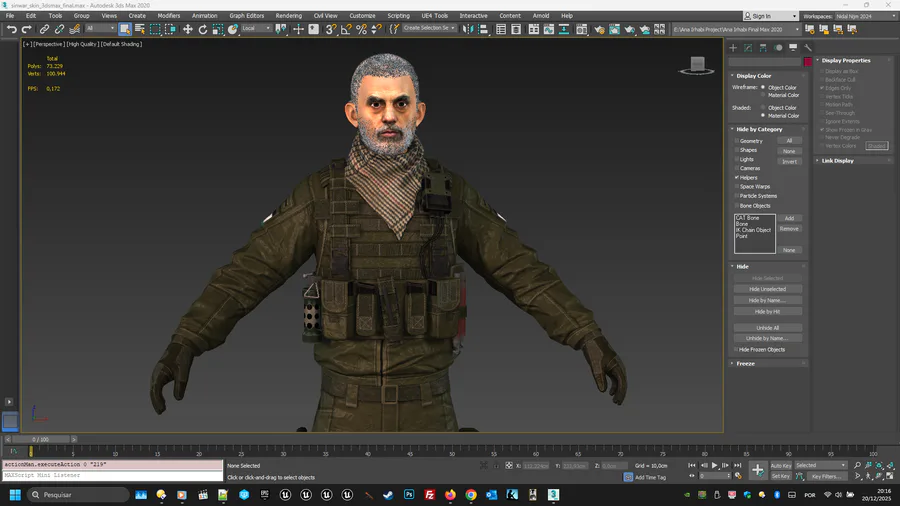
Task: Open the selection filter All dropdown
Action: pos(100,28)
